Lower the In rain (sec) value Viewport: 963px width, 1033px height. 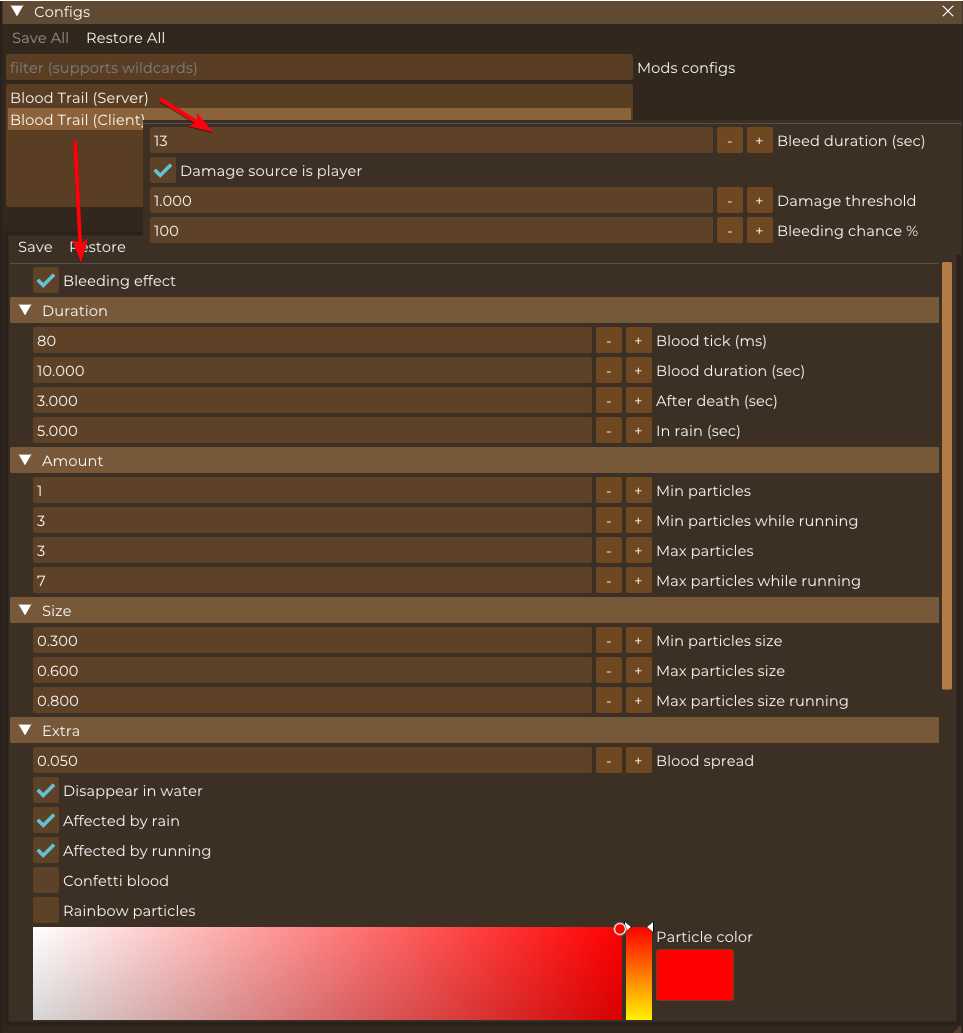(x=608, y=431)
